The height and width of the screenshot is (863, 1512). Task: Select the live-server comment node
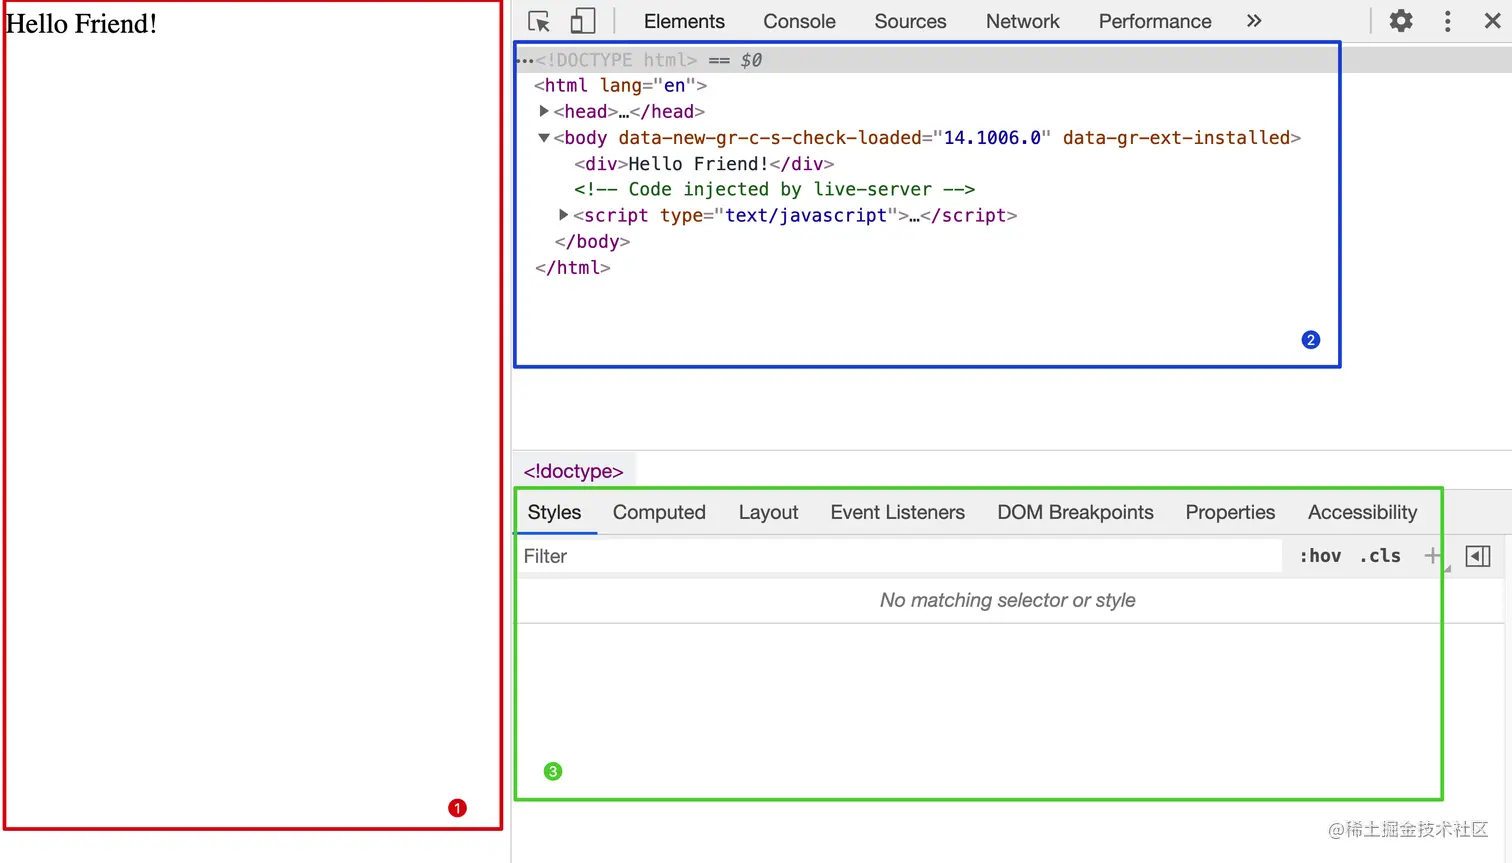point(774,190)
